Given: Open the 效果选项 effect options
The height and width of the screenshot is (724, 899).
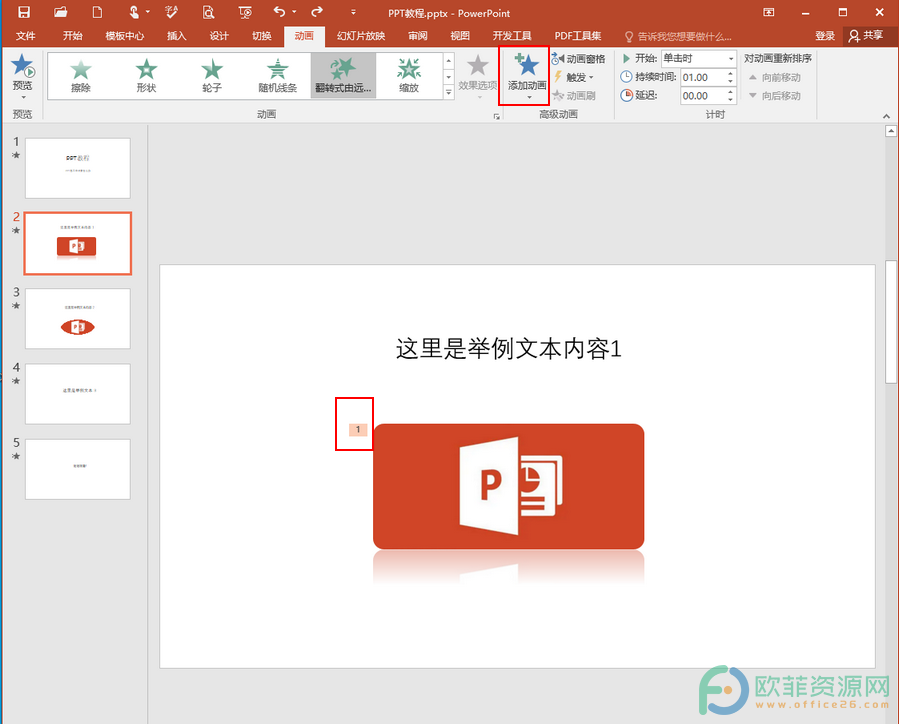Looking at the screenshot, I should (478, 76).
